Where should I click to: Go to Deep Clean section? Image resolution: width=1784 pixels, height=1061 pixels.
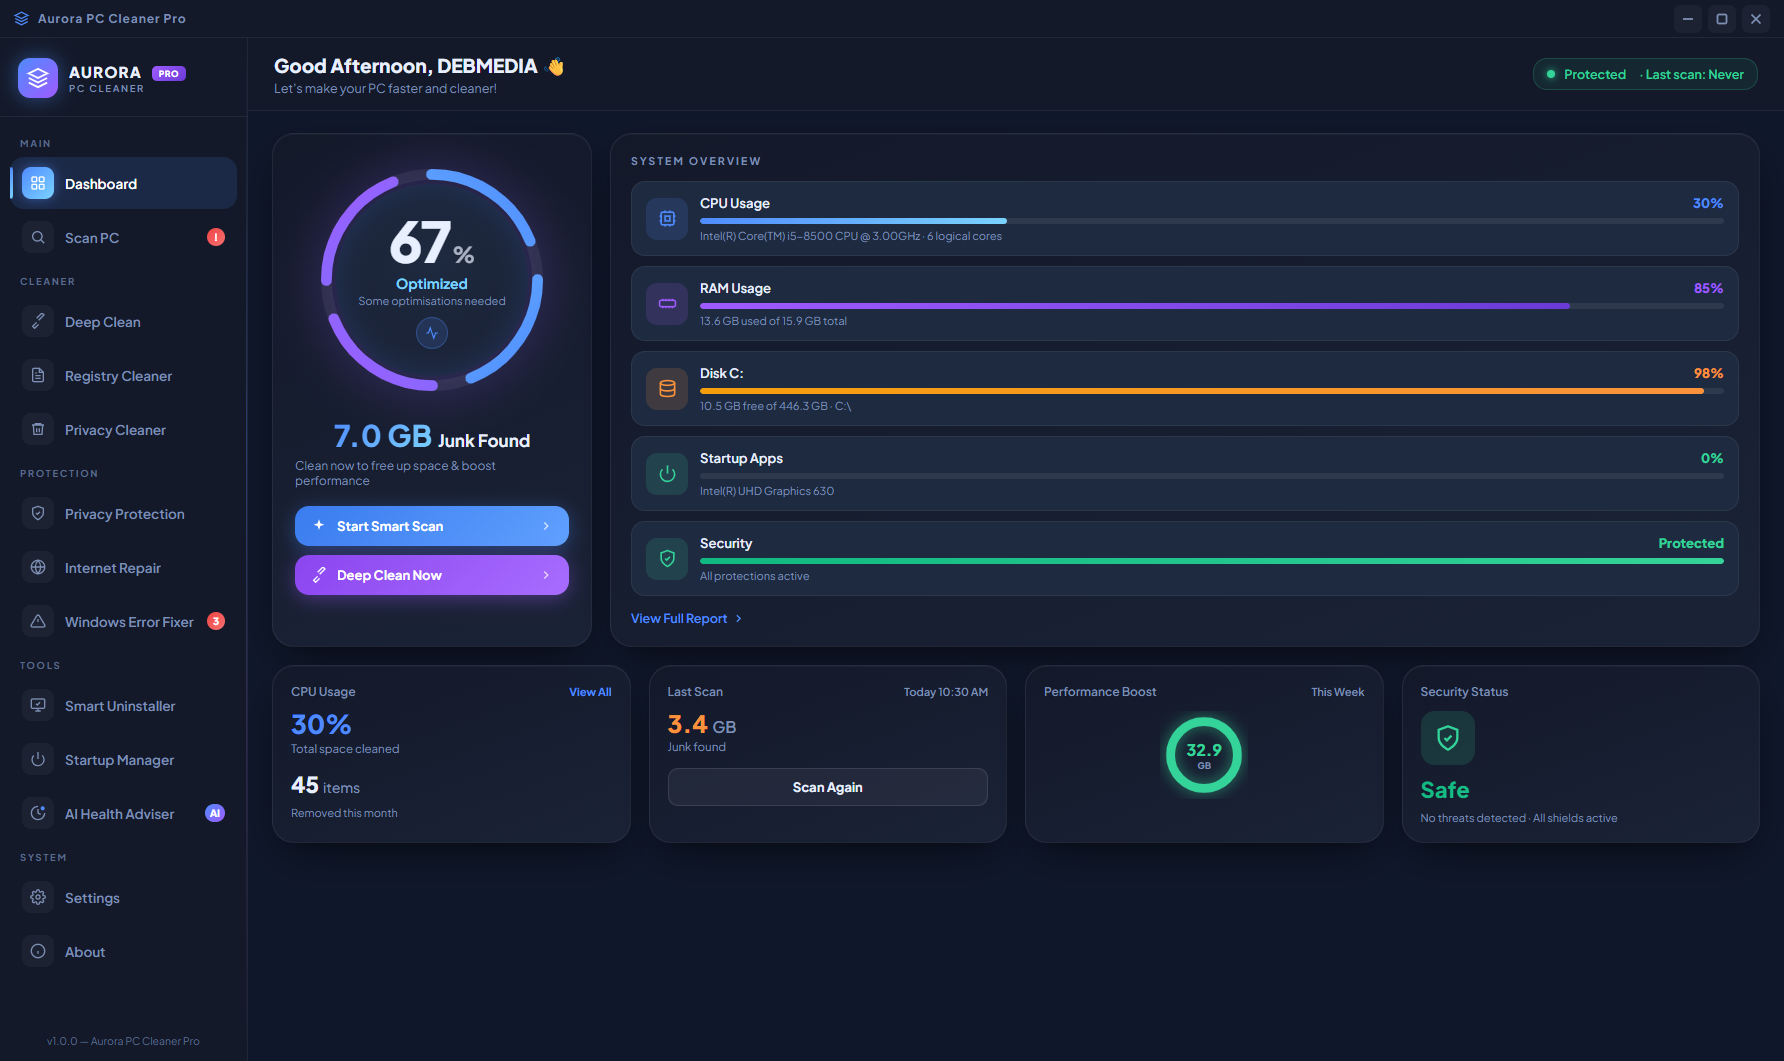pyautogui.click(x=124, y=322)
